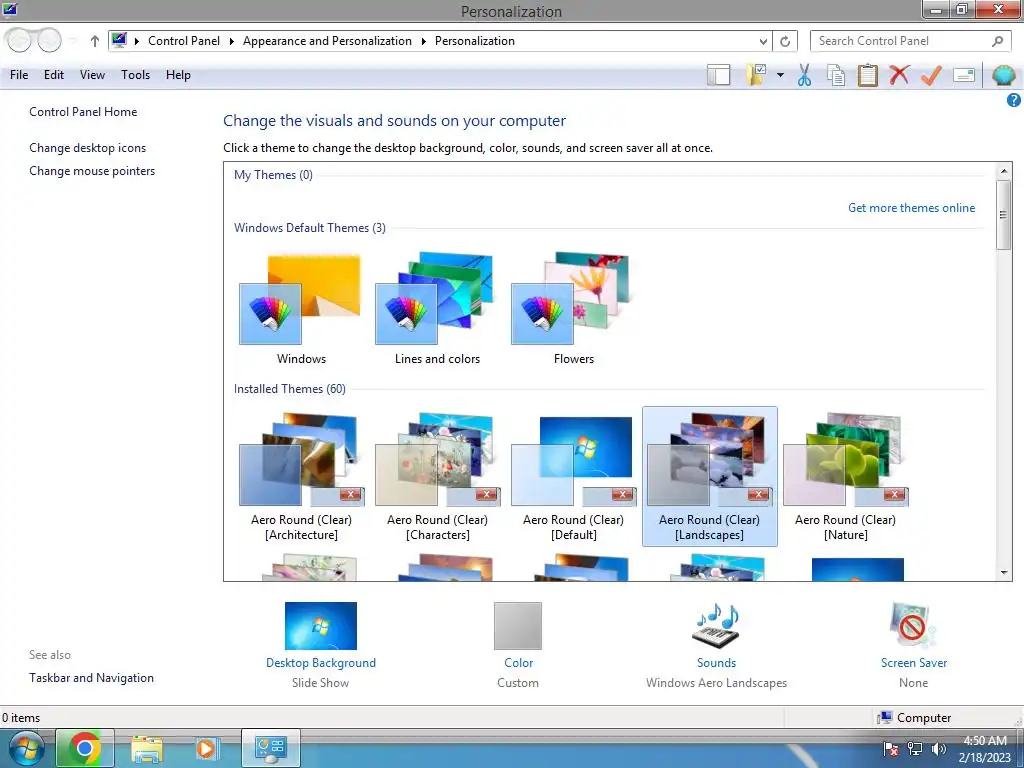
Task: Click the Up arrow navigation button
Action: coord(95,41)
